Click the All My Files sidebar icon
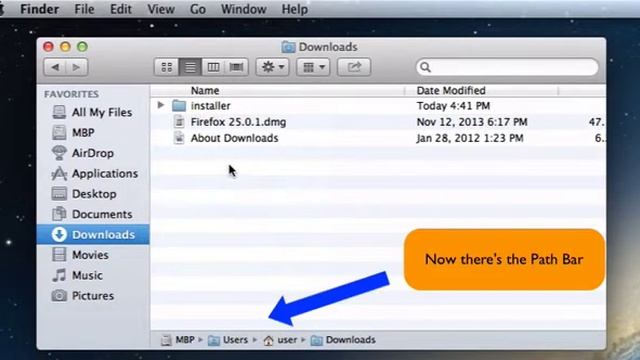This screenshot has width=640, height=360. (59, 112)
